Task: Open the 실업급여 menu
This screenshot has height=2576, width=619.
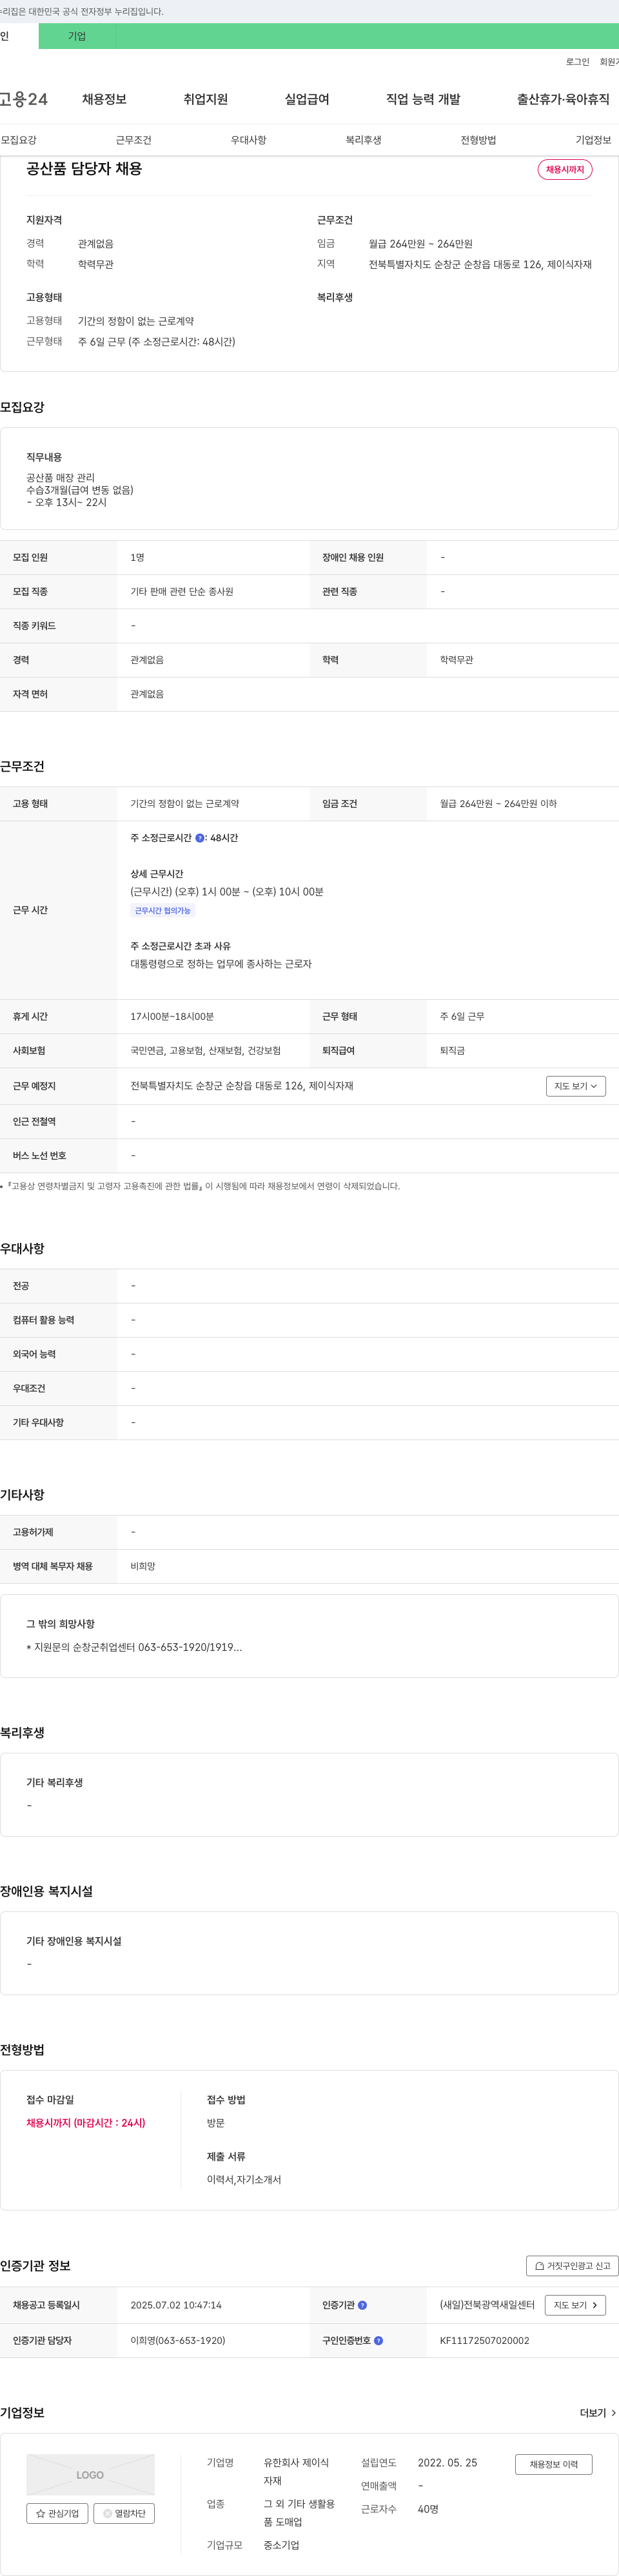Action: click(x=307, y=99)
